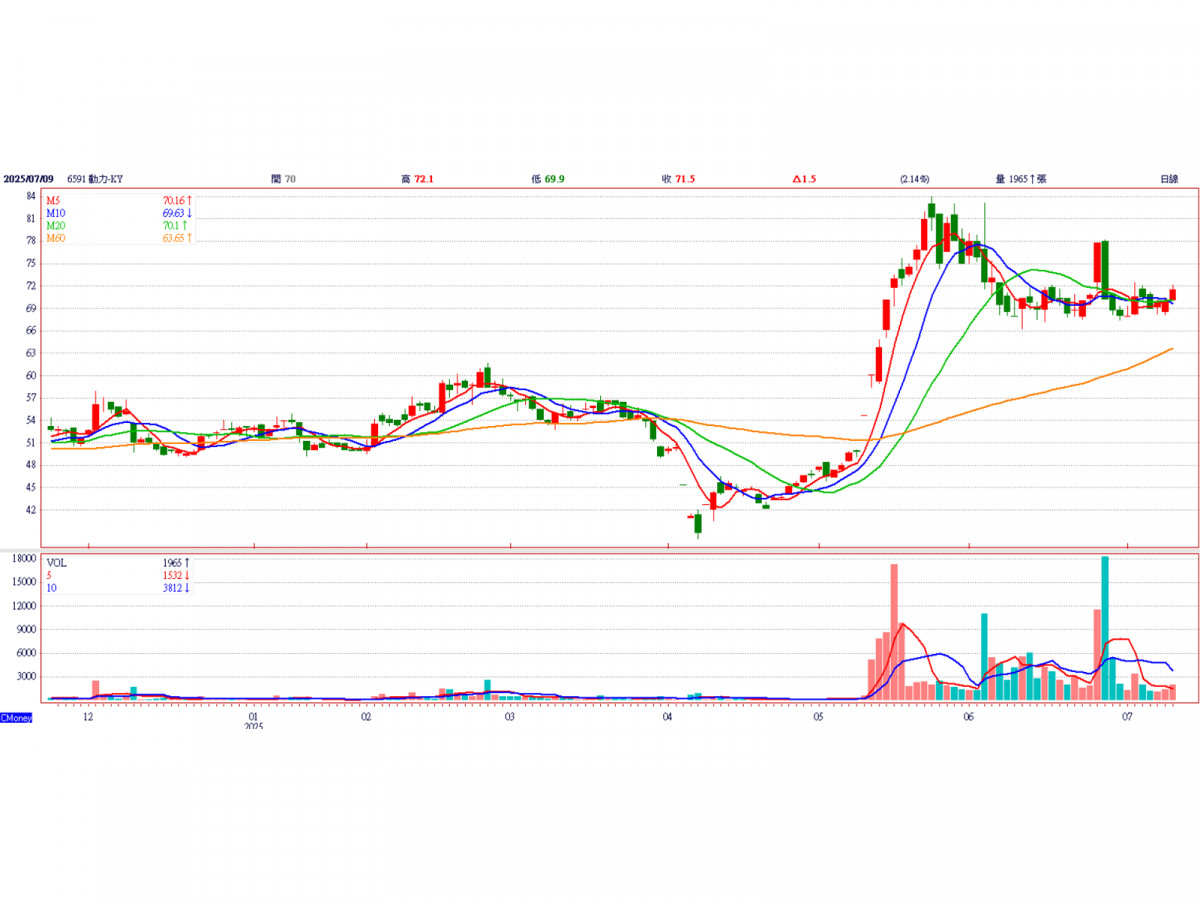The height and width of the screenshot is (900, 1200).
Task: Click the opening price 開 70 field
Action: pos(283,179)
